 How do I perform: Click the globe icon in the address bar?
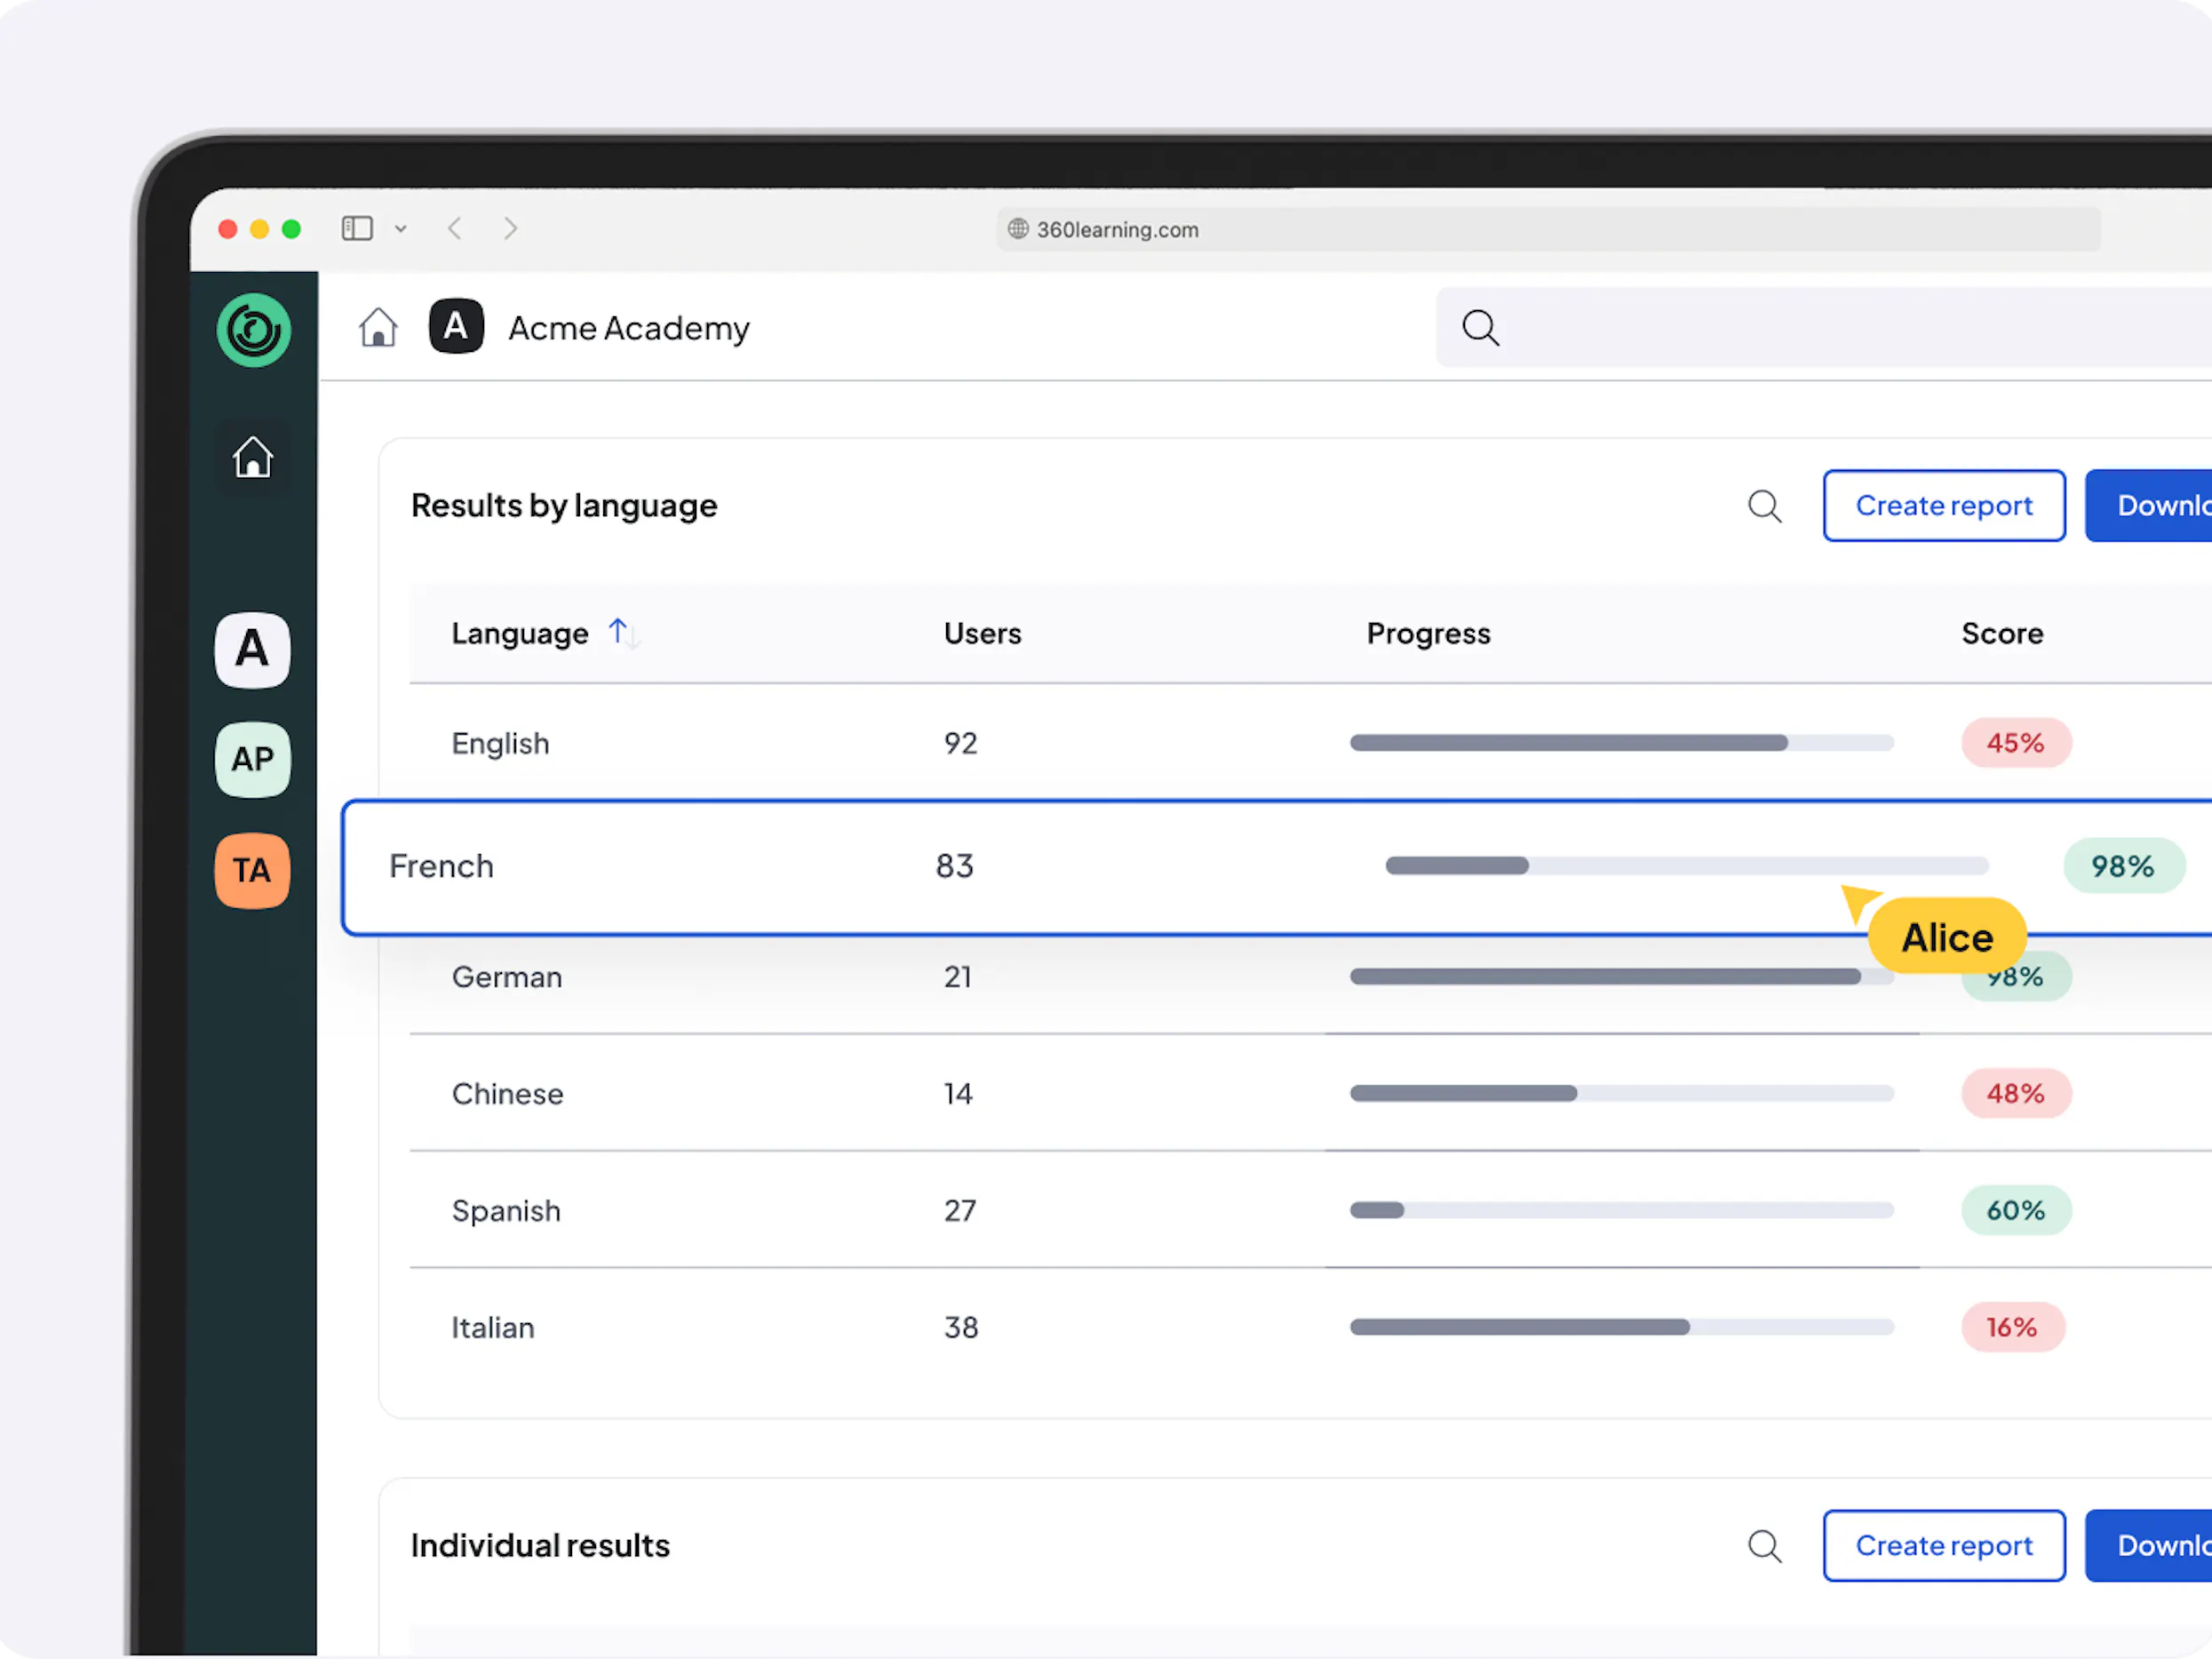1018,229
